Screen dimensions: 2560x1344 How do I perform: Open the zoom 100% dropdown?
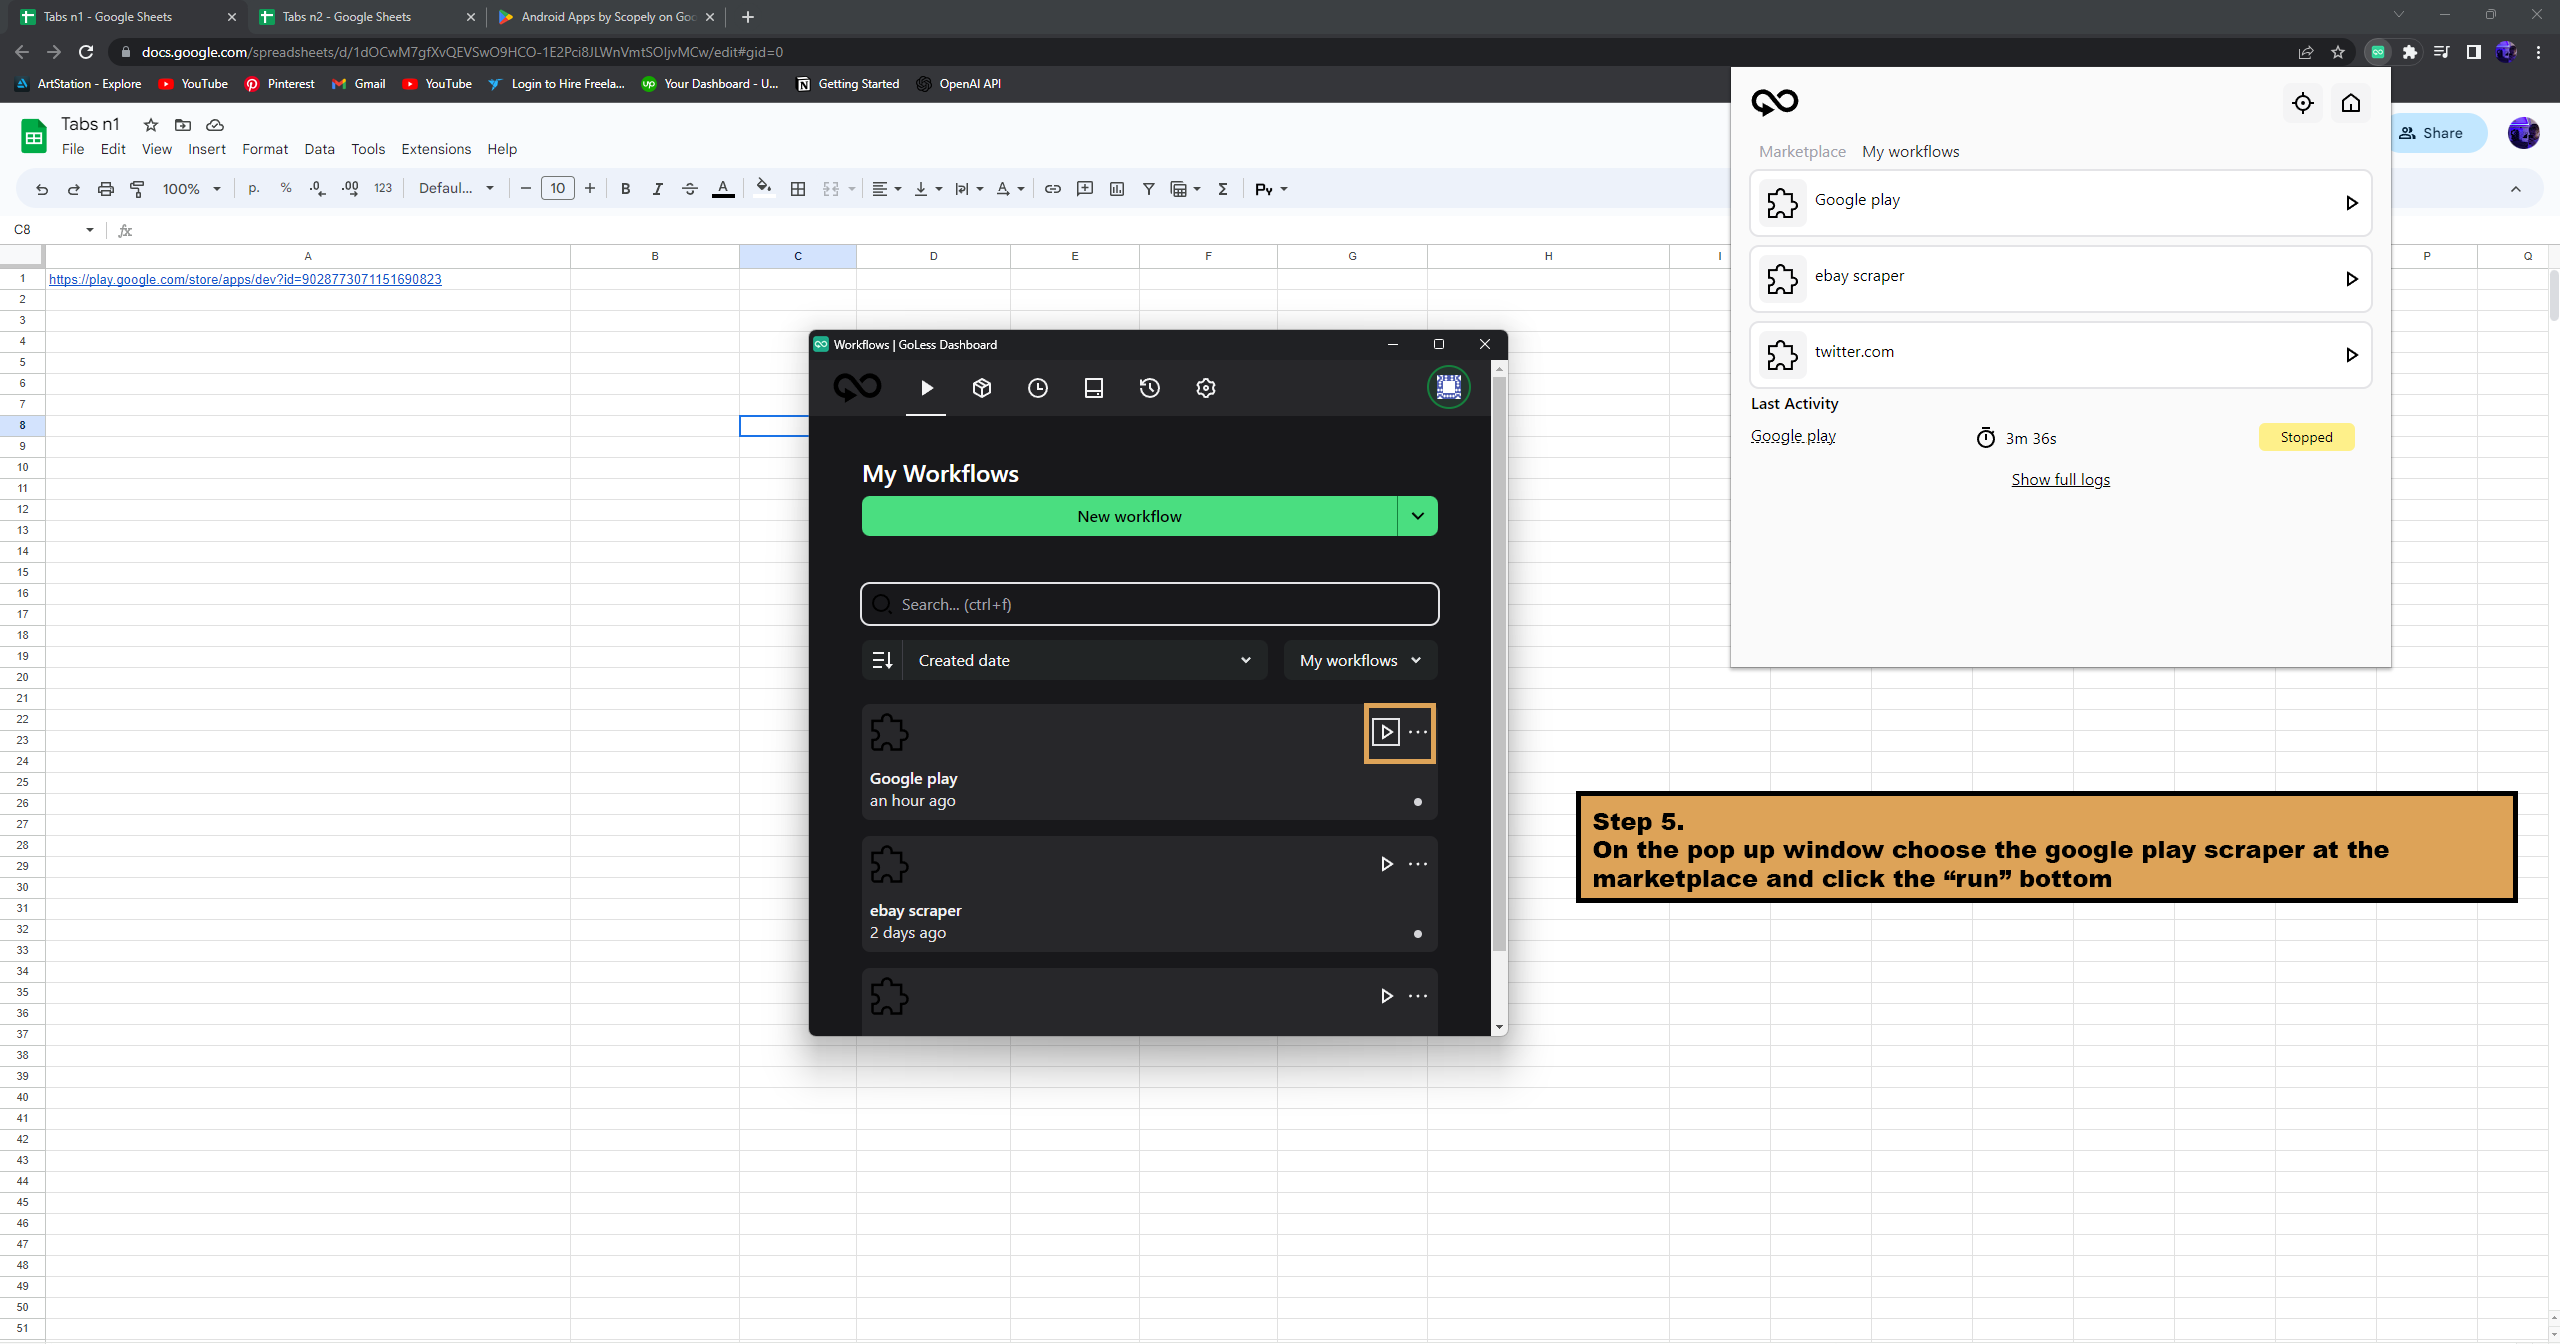pos(191,189)
